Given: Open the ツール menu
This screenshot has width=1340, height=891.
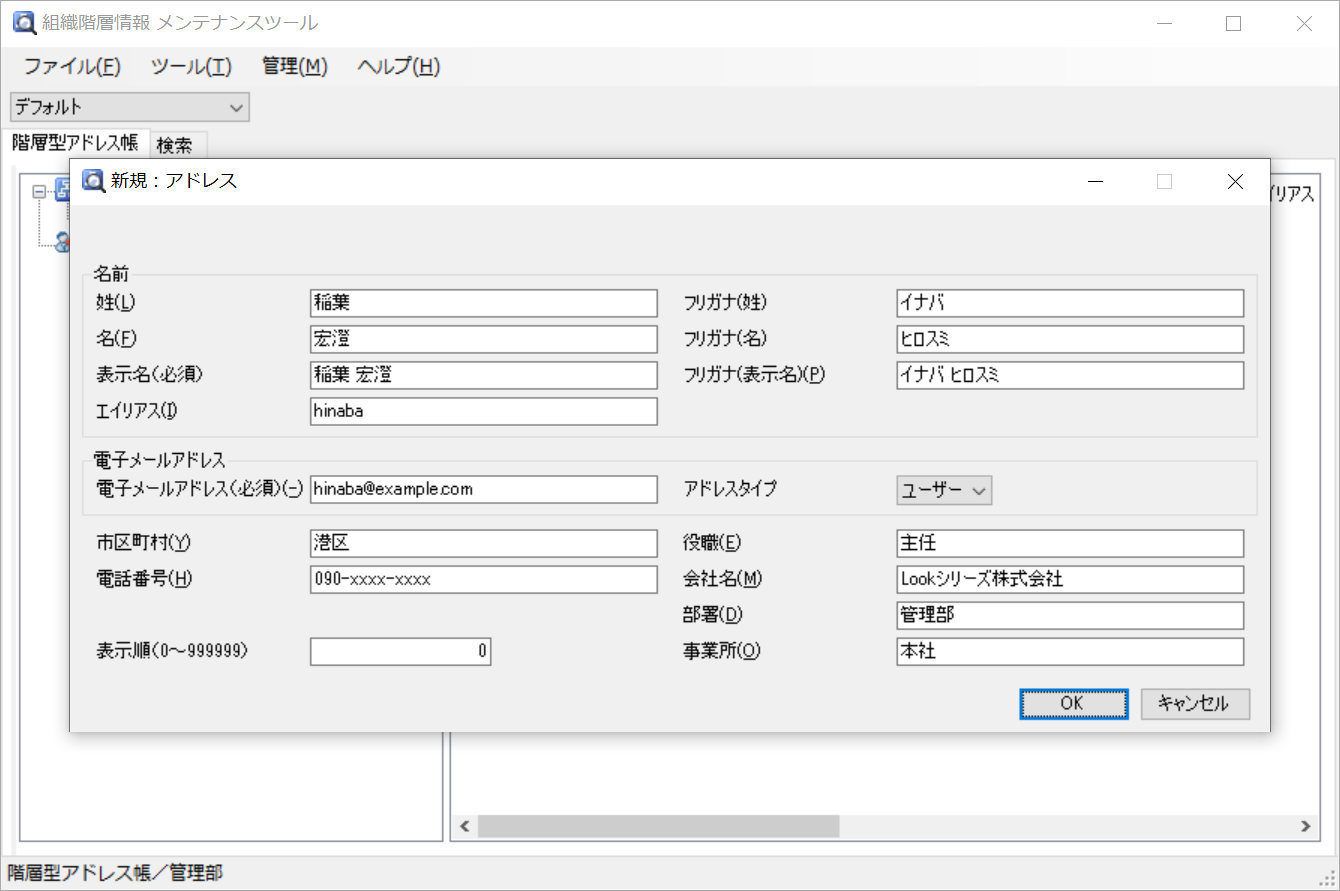Looking at the screenshot, I should (x=190, y=66).
